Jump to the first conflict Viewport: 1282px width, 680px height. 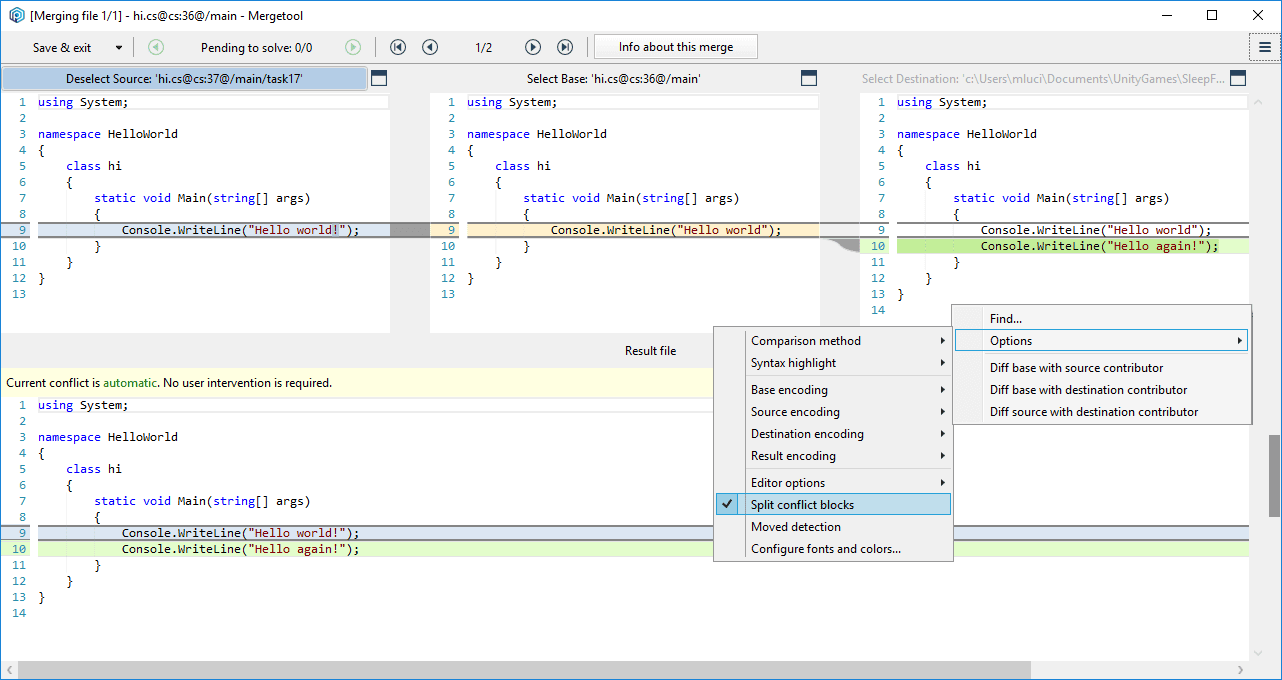point(398,47)
